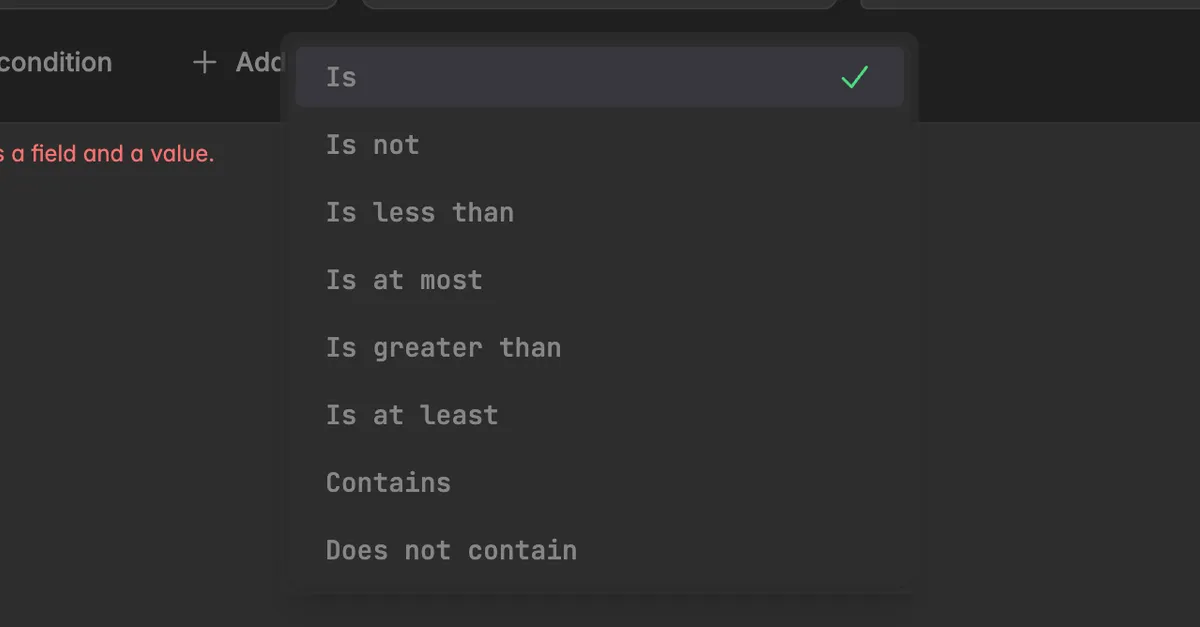The image size is (1200, 627).
Task: Click the Add button text
Action: click(259, 62)
